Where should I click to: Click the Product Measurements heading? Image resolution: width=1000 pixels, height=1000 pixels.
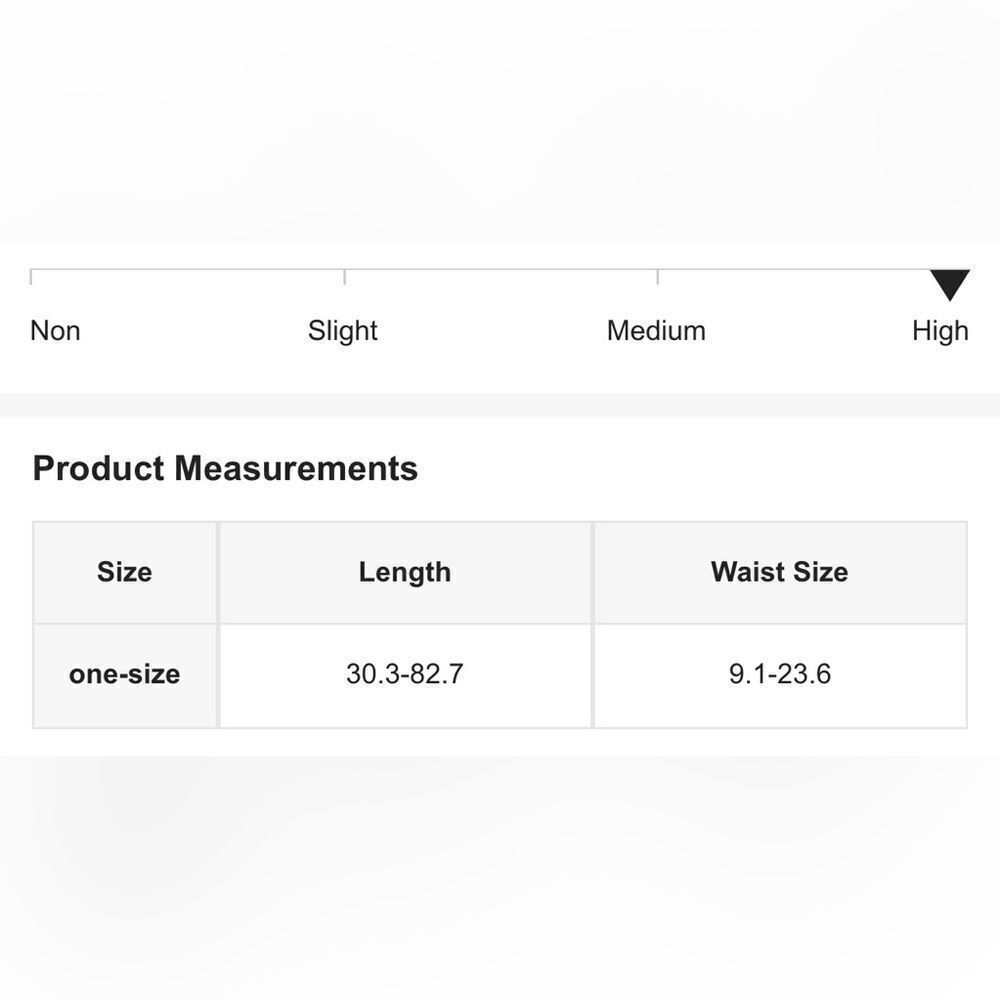point(225,468)
